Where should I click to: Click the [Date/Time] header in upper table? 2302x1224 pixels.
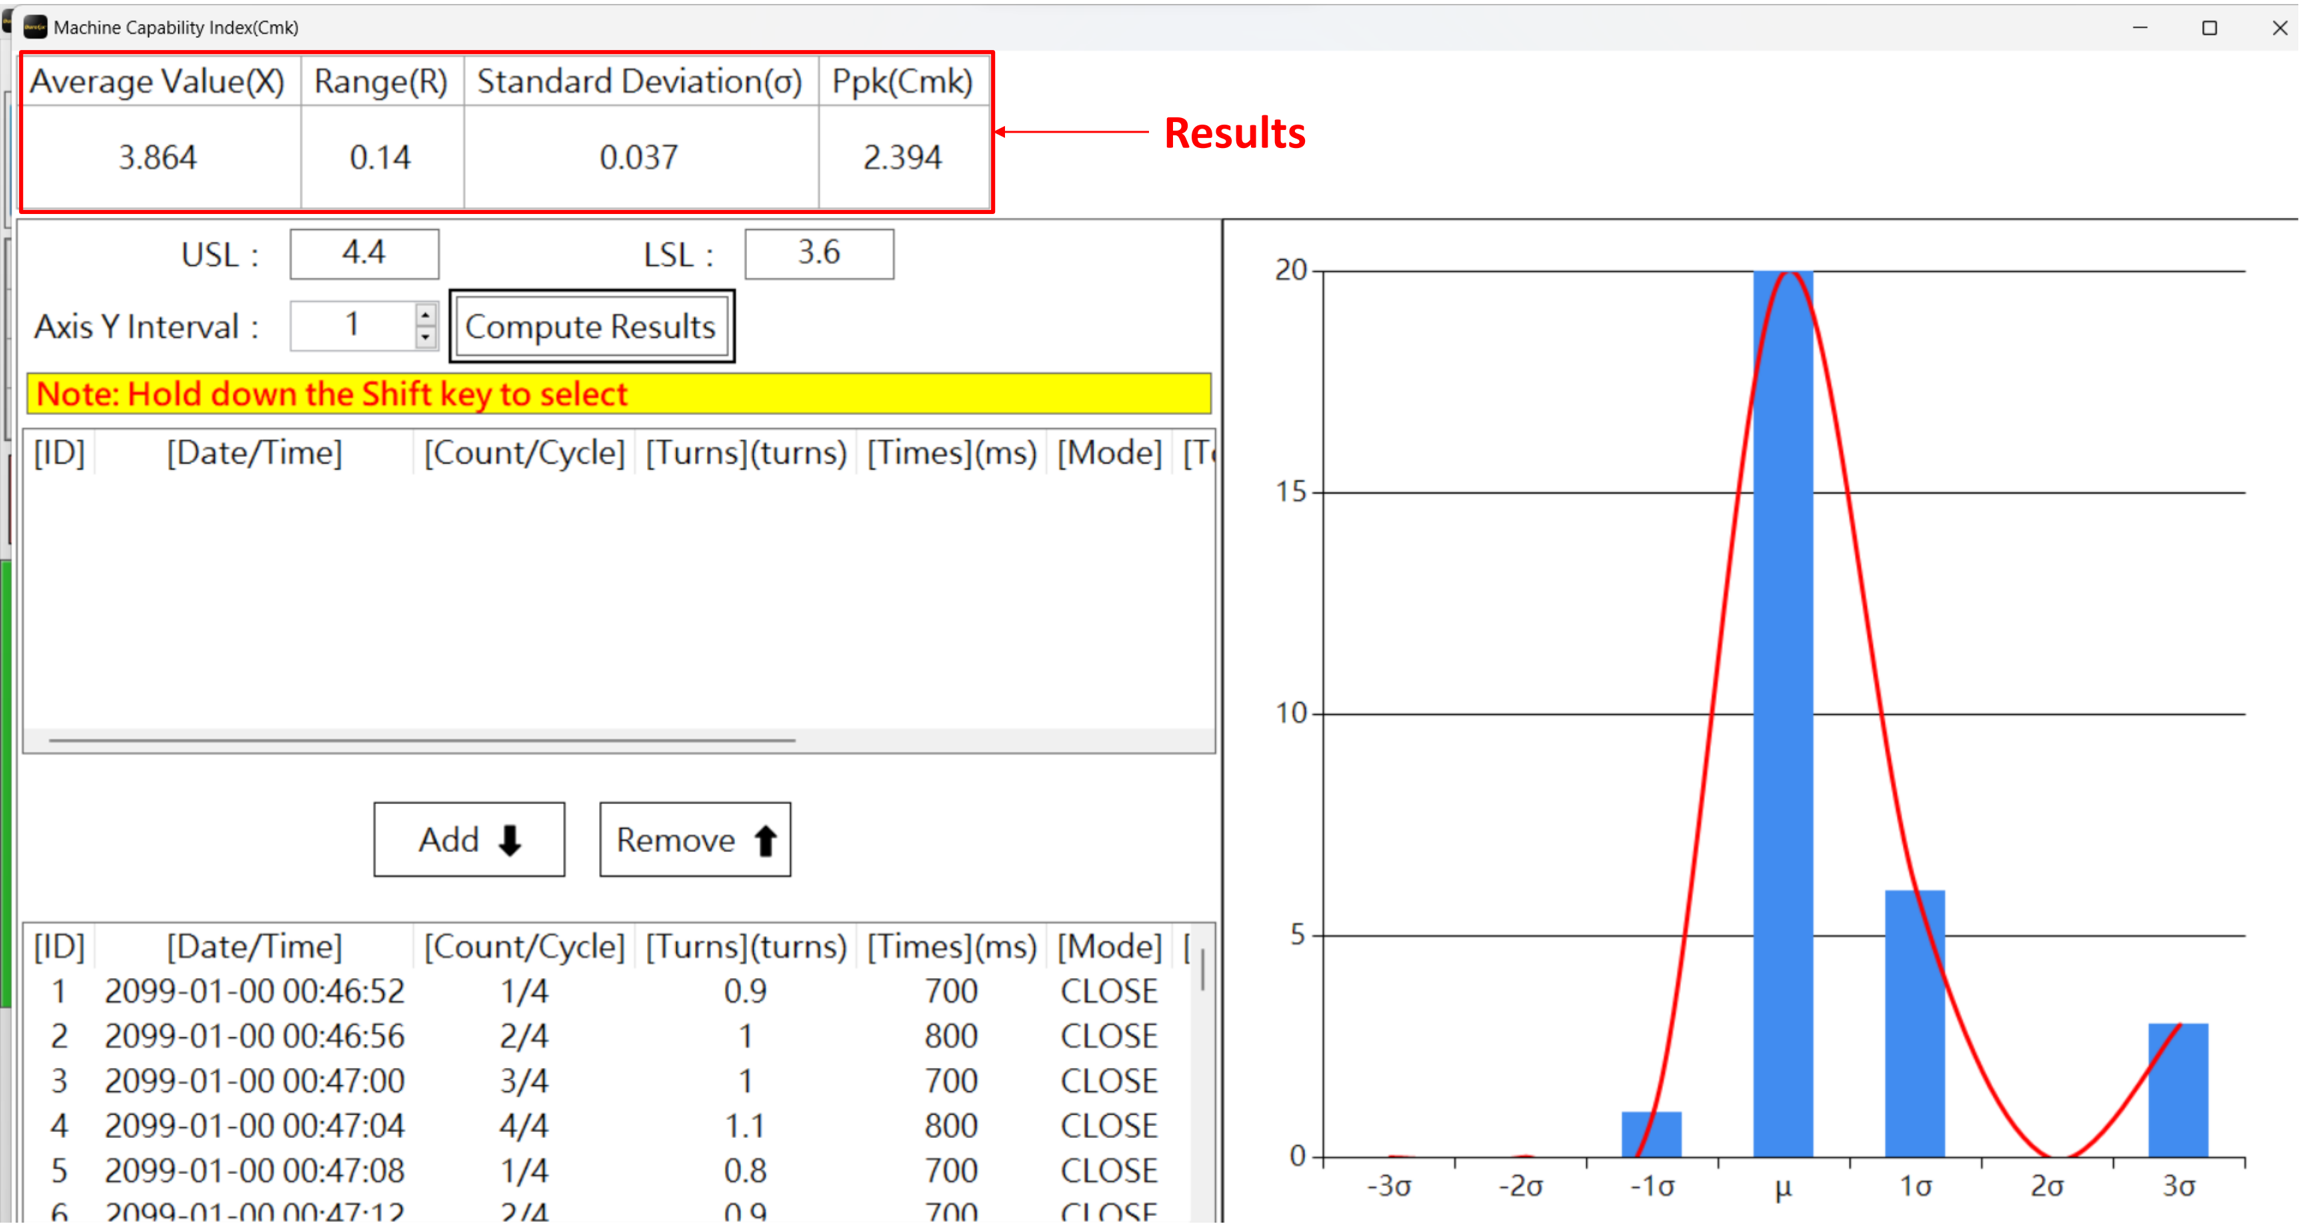[254, 453]
